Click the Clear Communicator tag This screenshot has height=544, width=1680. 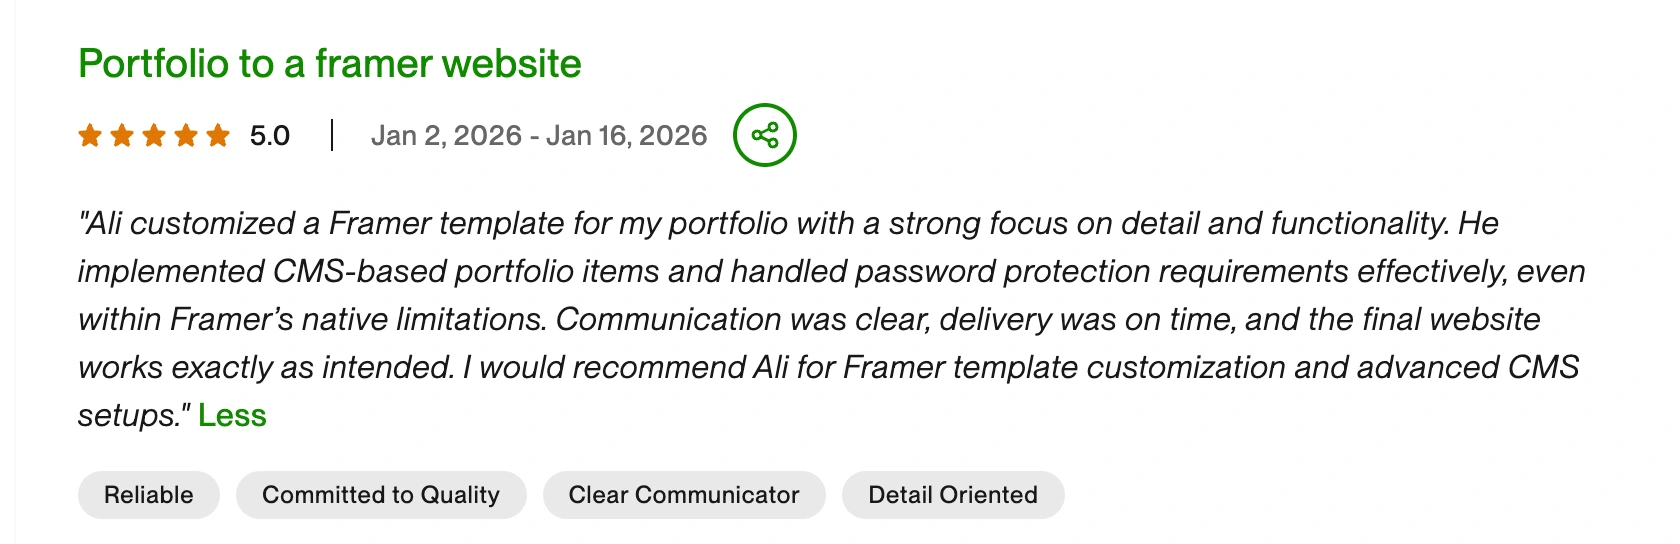coord(684,495)
